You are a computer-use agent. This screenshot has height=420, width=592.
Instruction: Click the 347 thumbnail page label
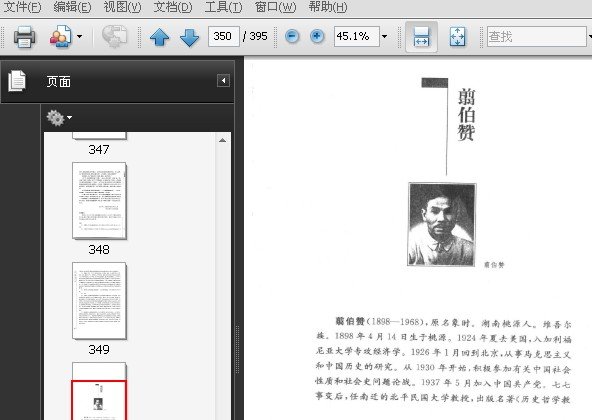point(99,150)
